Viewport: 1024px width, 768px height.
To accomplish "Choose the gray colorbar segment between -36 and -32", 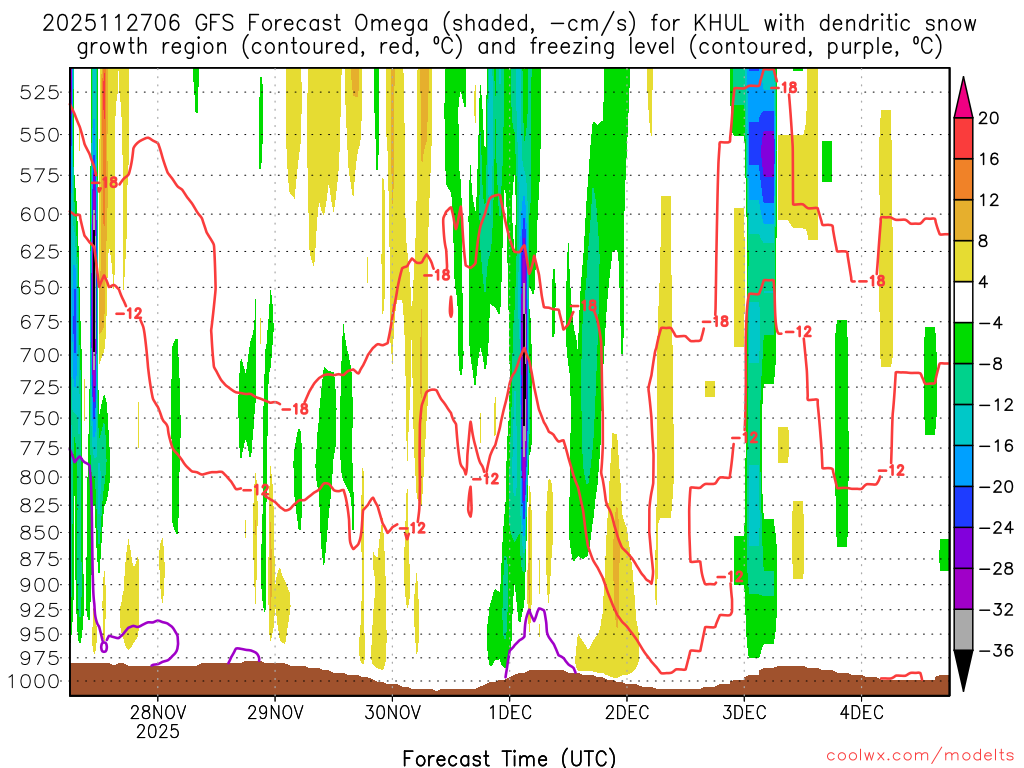I will (965, 630).
